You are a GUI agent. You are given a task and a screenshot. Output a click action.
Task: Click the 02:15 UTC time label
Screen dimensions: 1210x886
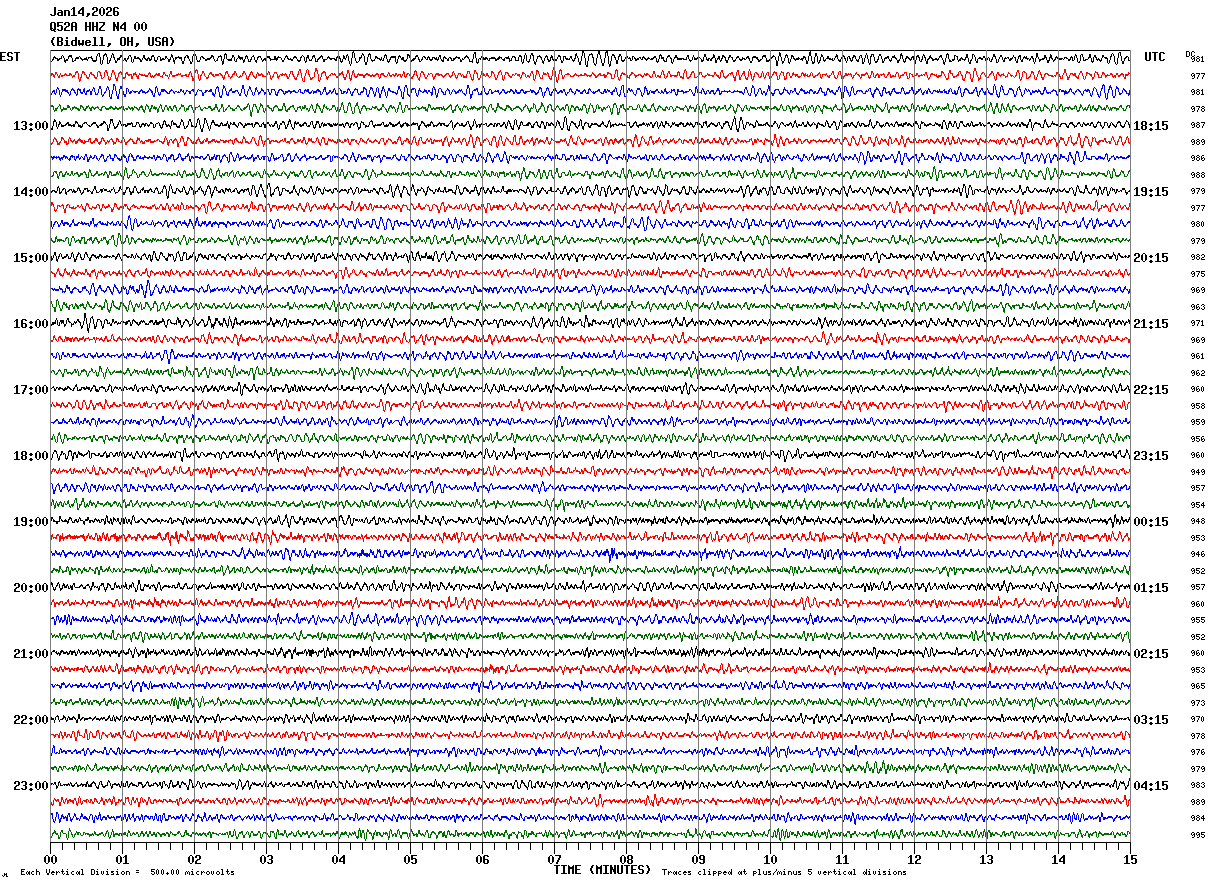[1151, 654]
